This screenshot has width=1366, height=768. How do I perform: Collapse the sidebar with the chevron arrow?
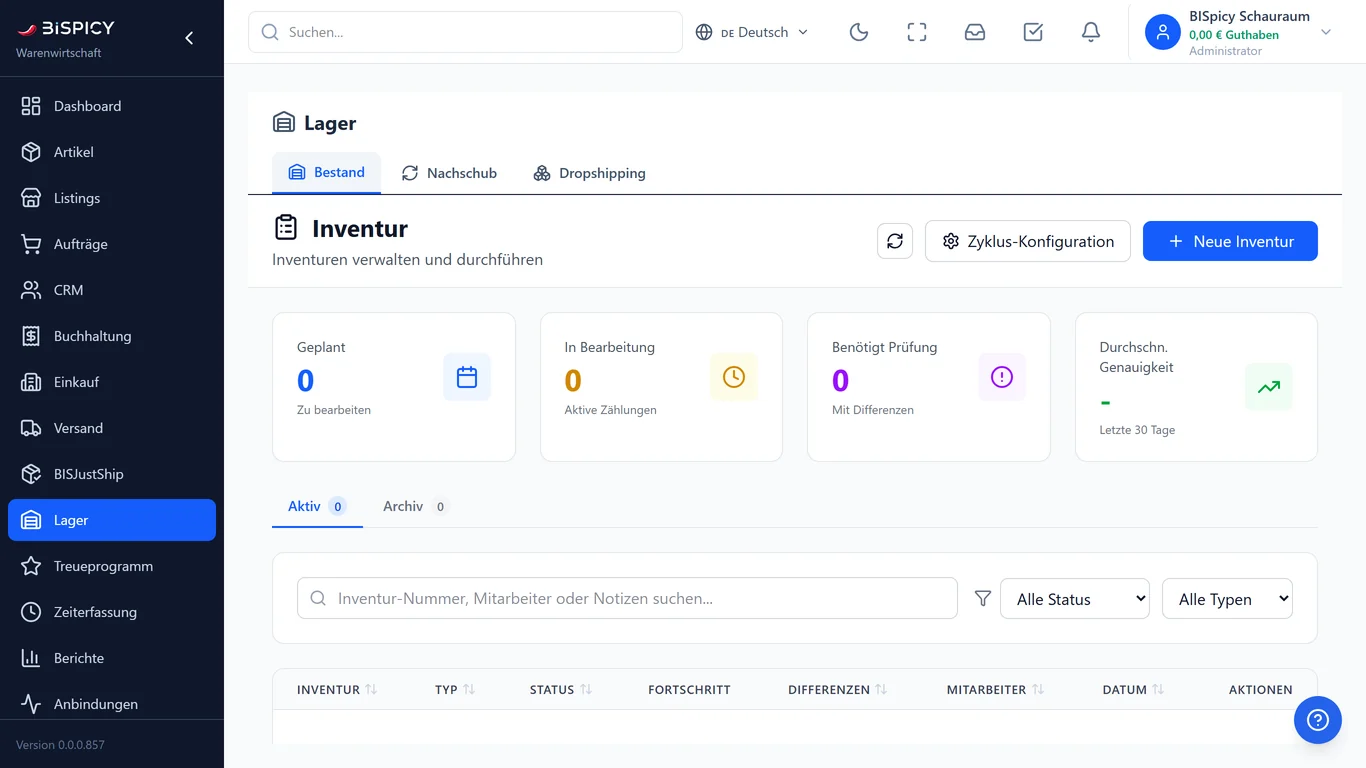pos(189,38)
